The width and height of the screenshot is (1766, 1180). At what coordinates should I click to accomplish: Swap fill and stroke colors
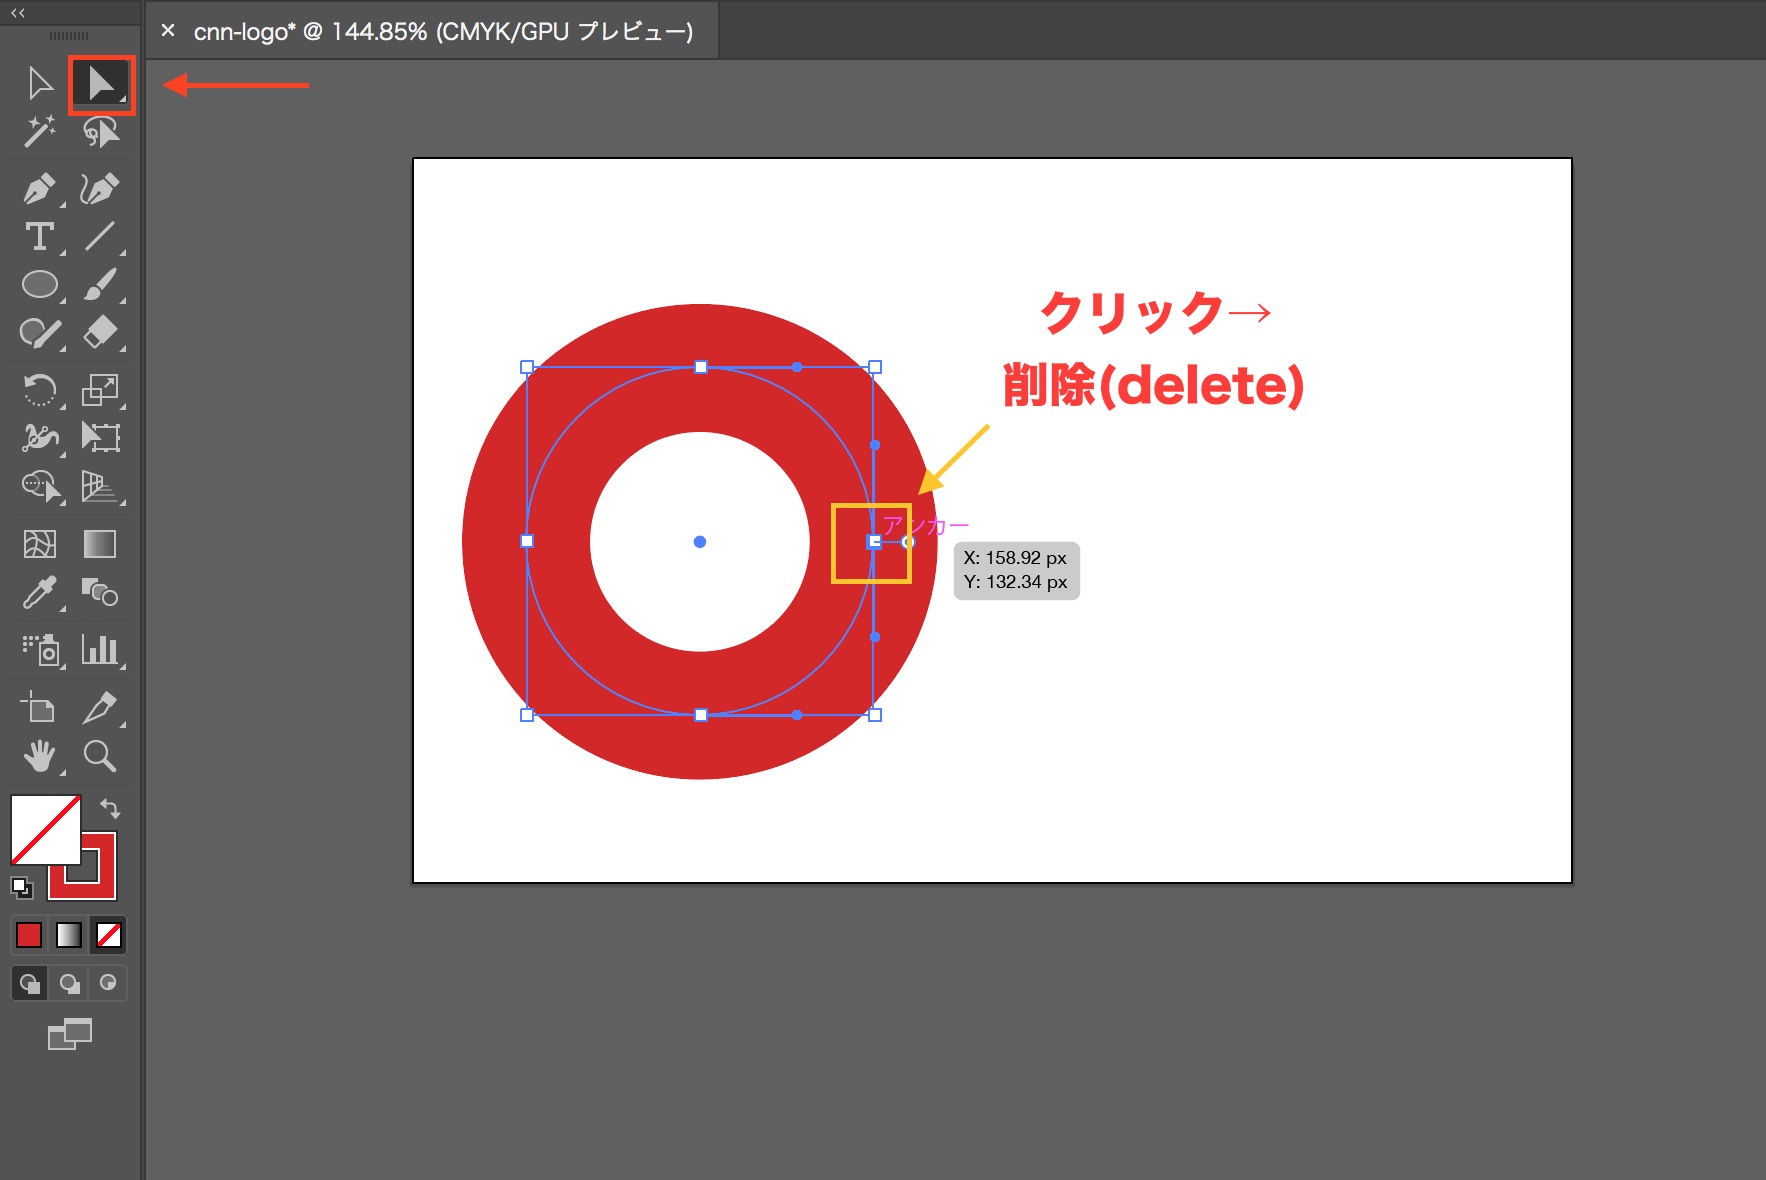(110, 808)
